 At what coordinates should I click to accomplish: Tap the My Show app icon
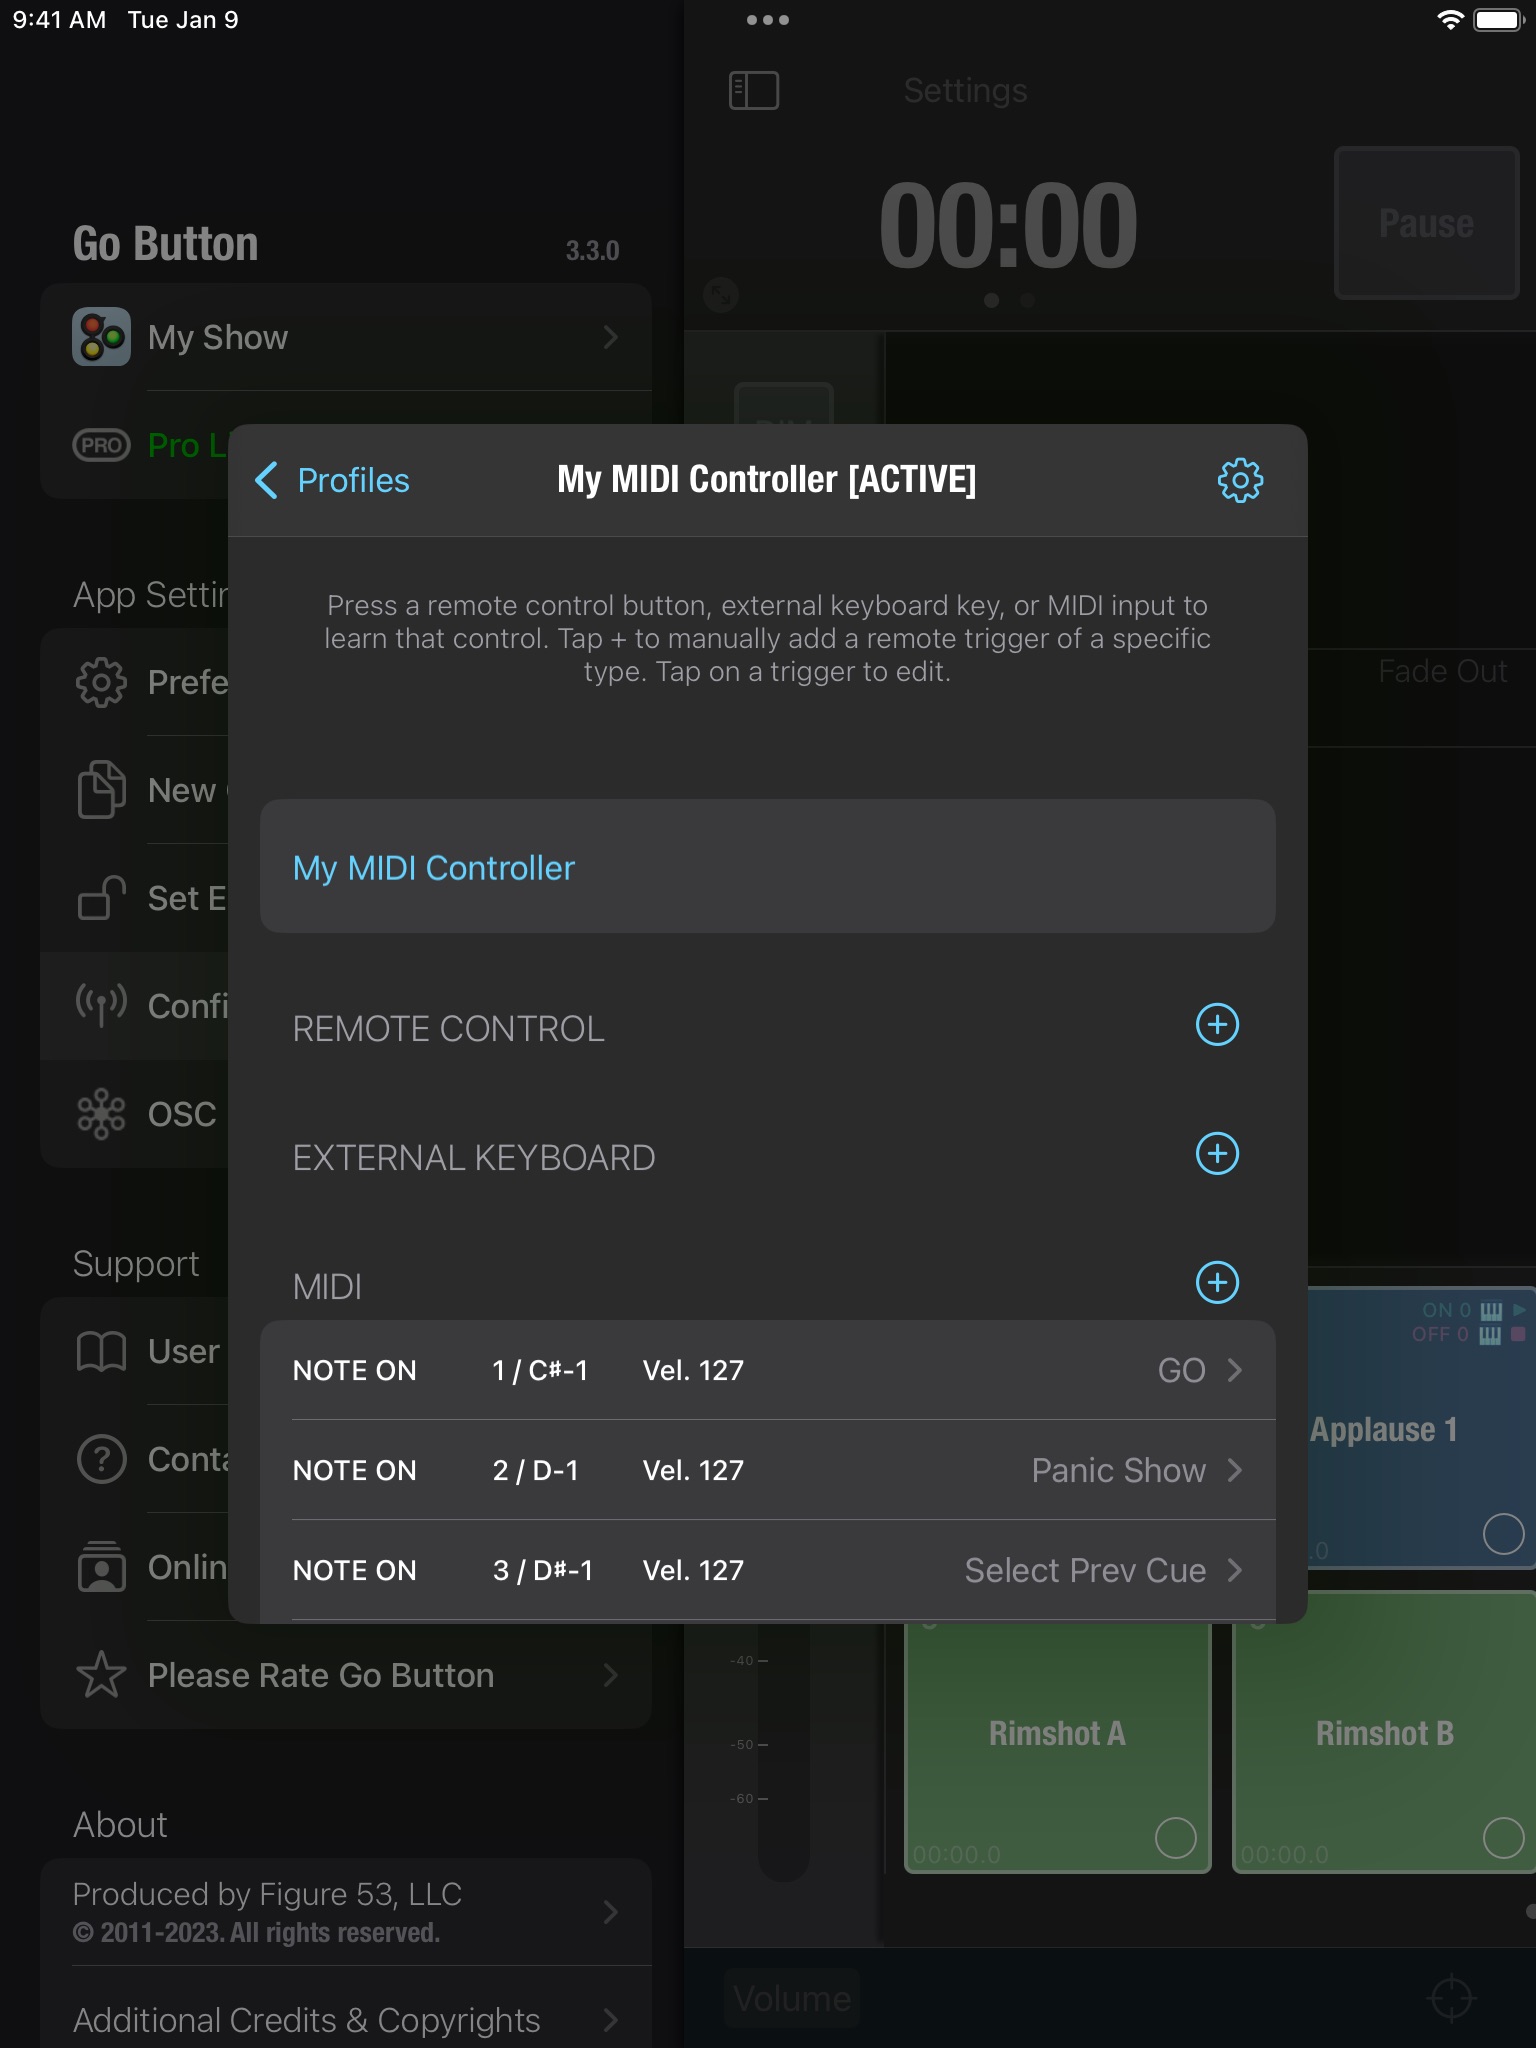[x=101, y=337]
